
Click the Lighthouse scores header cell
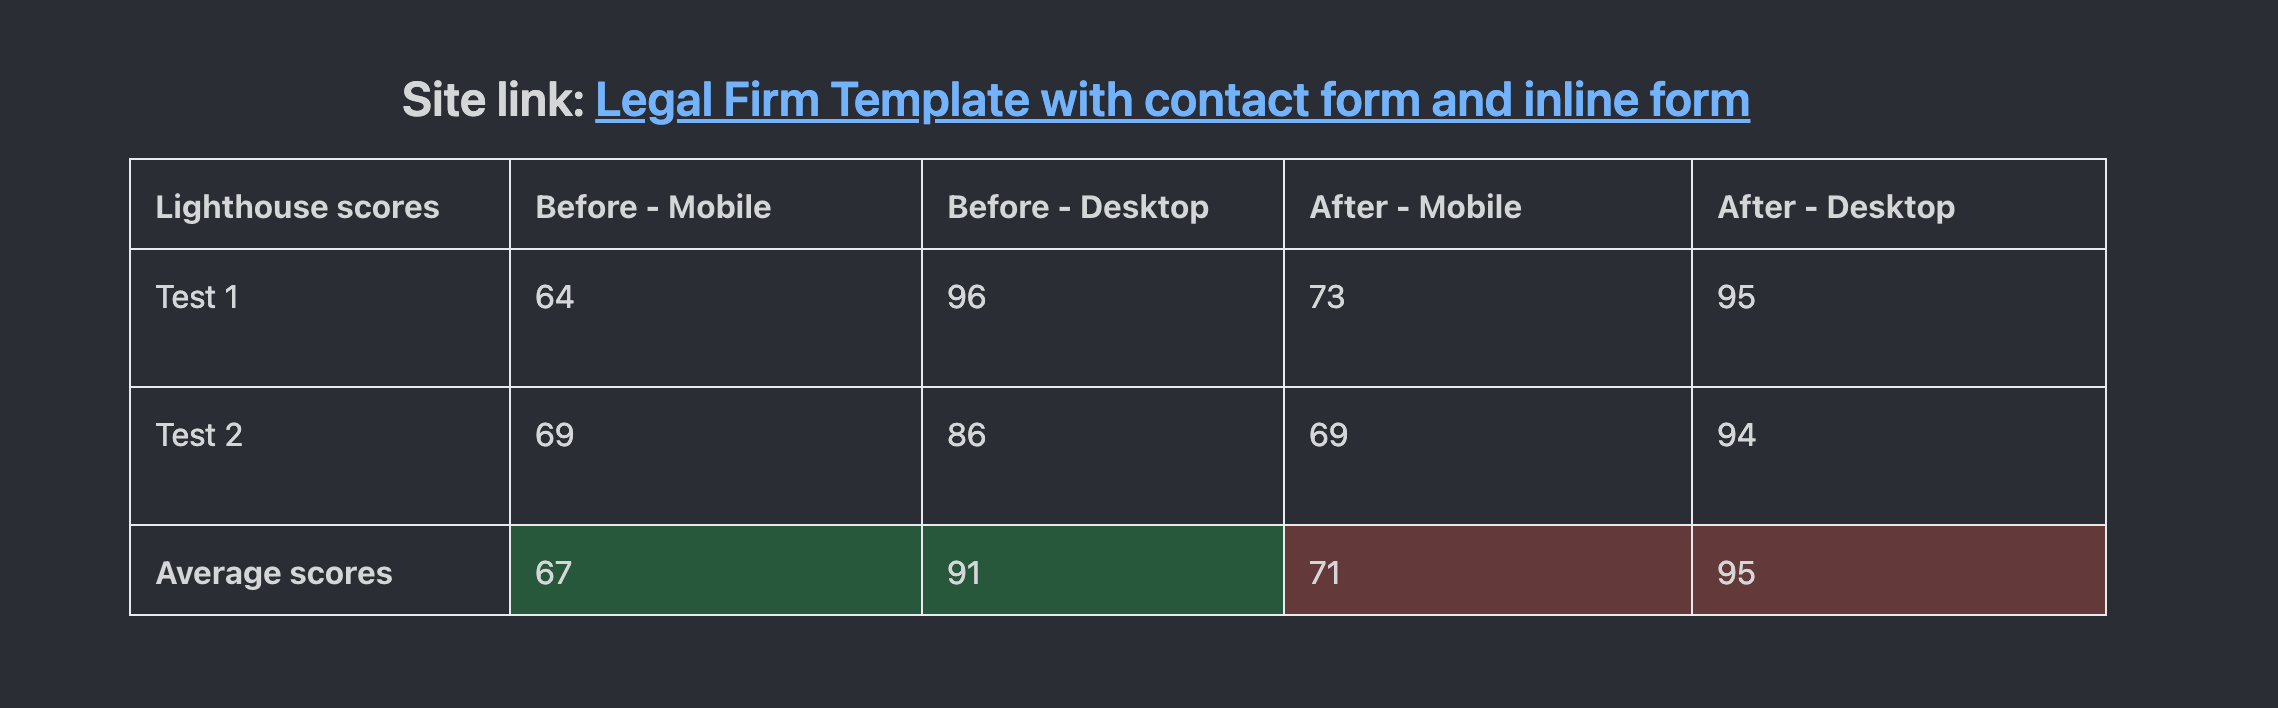tap(320, 204)
